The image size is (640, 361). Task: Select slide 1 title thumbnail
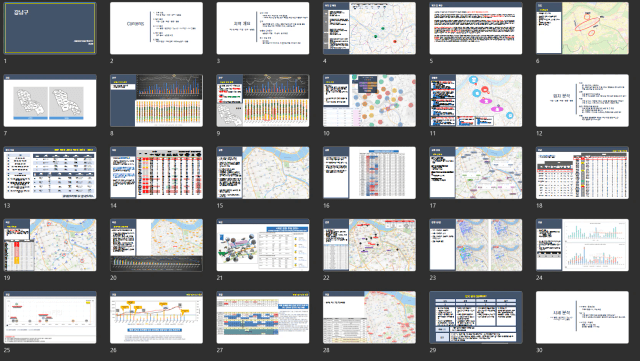click(x=50, y=28)
